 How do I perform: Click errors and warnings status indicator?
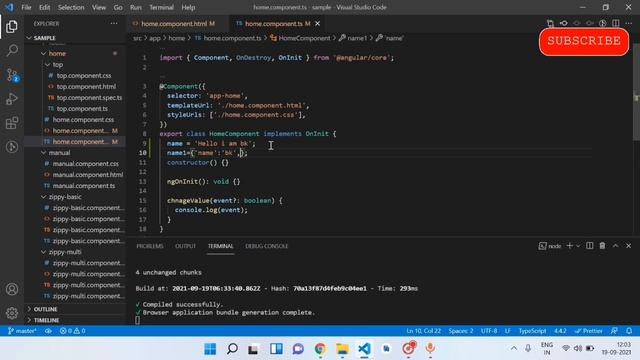click(73, 331)
